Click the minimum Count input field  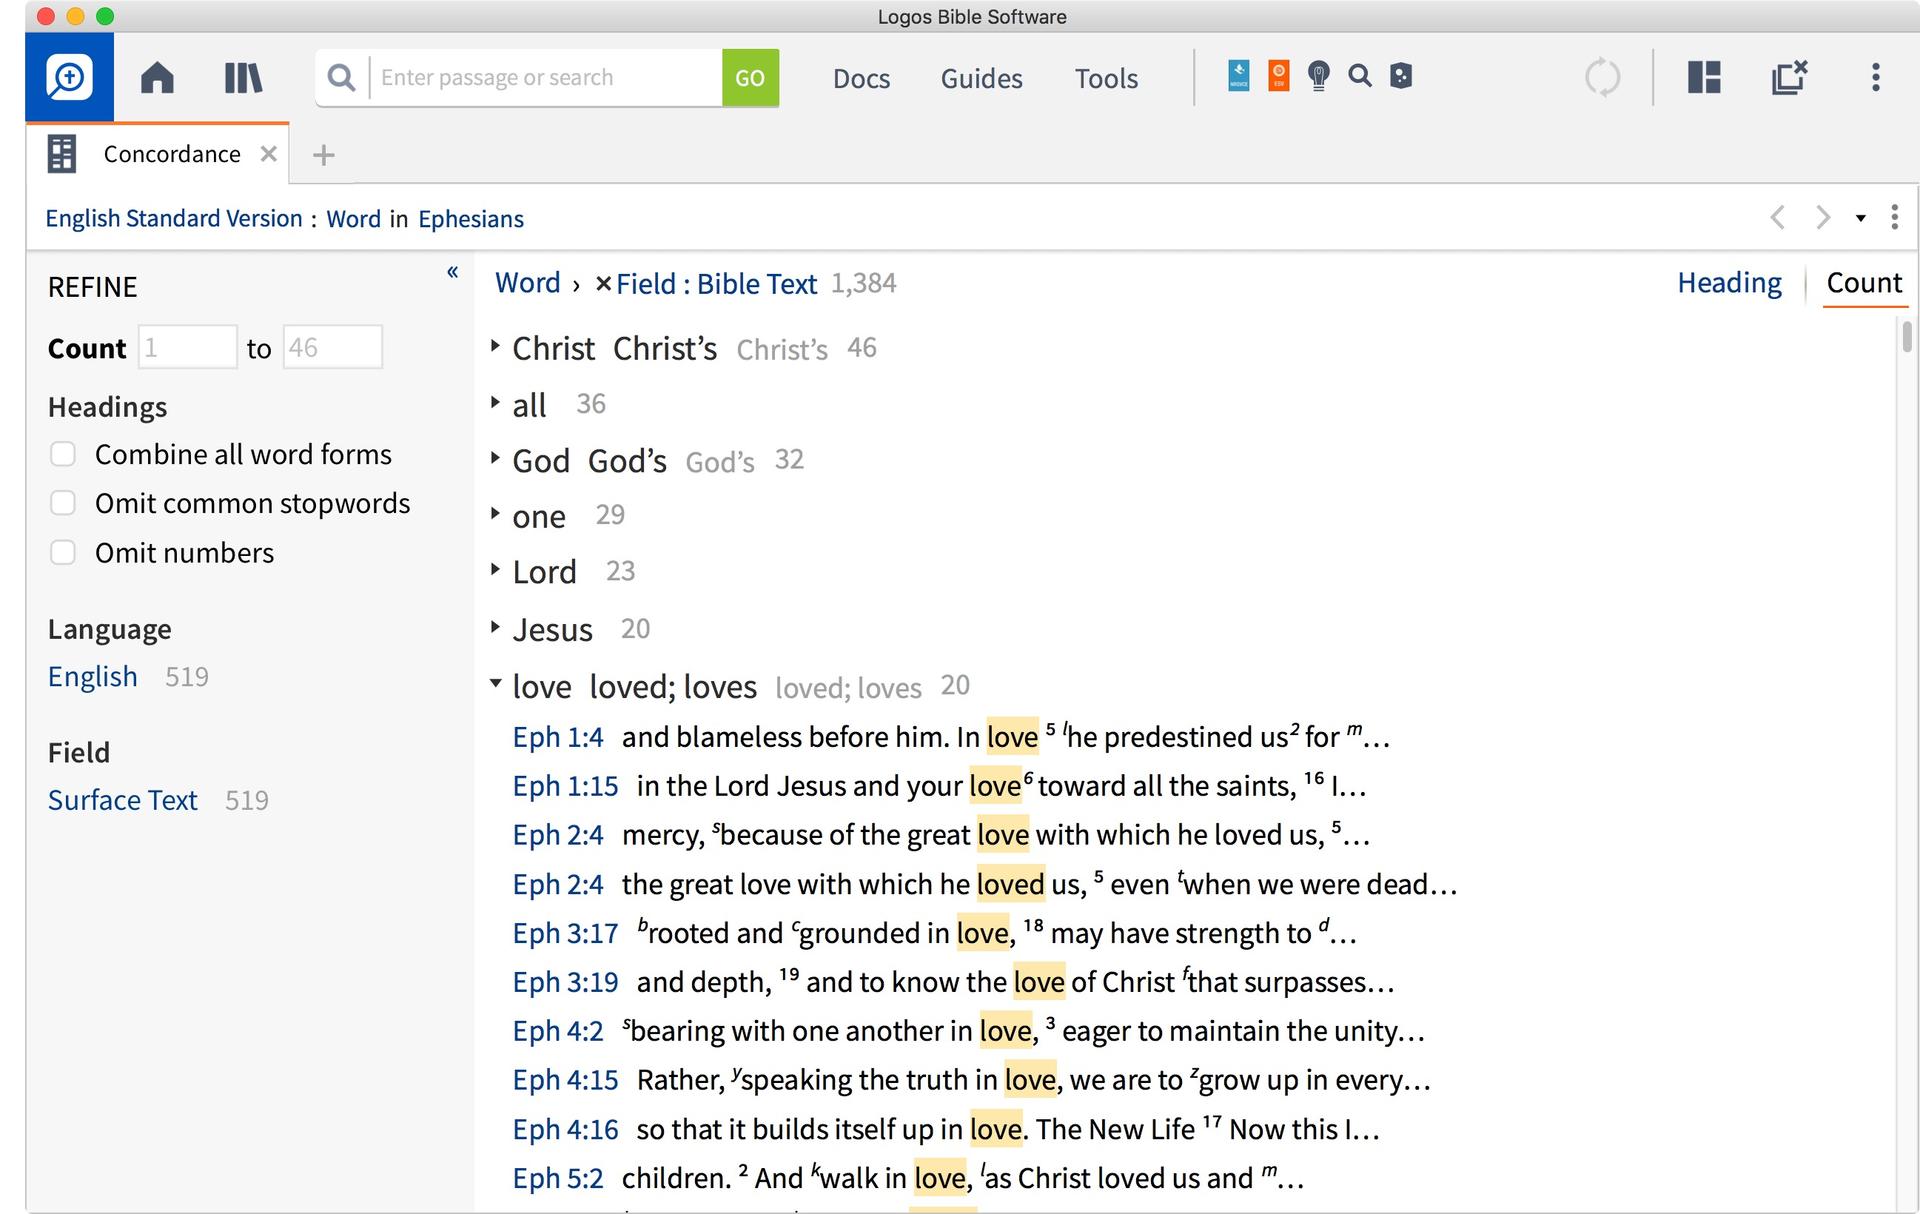coord(188,347)
